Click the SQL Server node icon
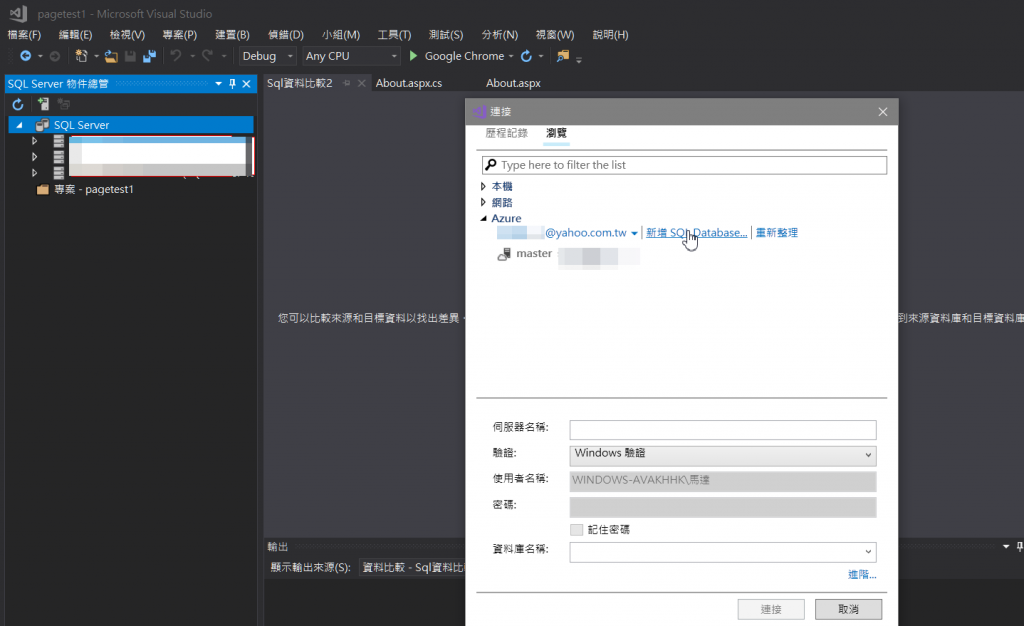The image size is (1024, 626). (42, 125)
